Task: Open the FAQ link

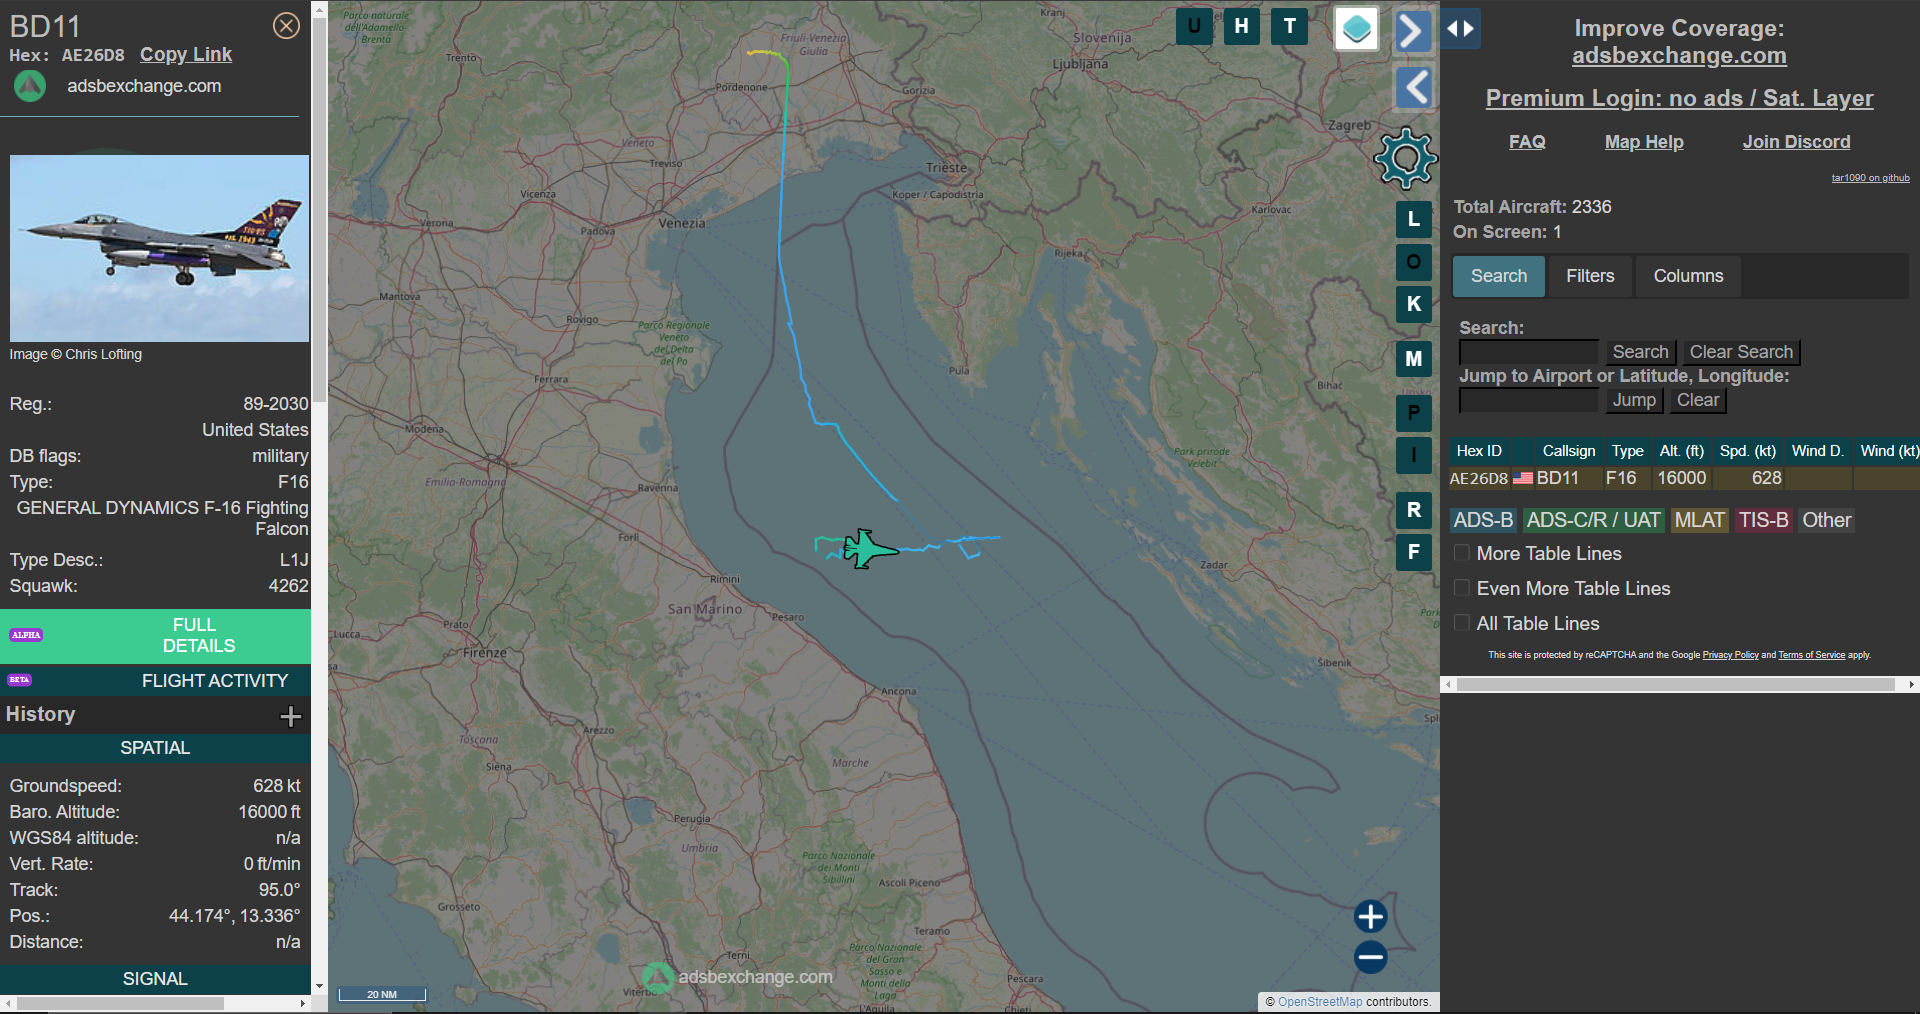Action: point(1527,142)
